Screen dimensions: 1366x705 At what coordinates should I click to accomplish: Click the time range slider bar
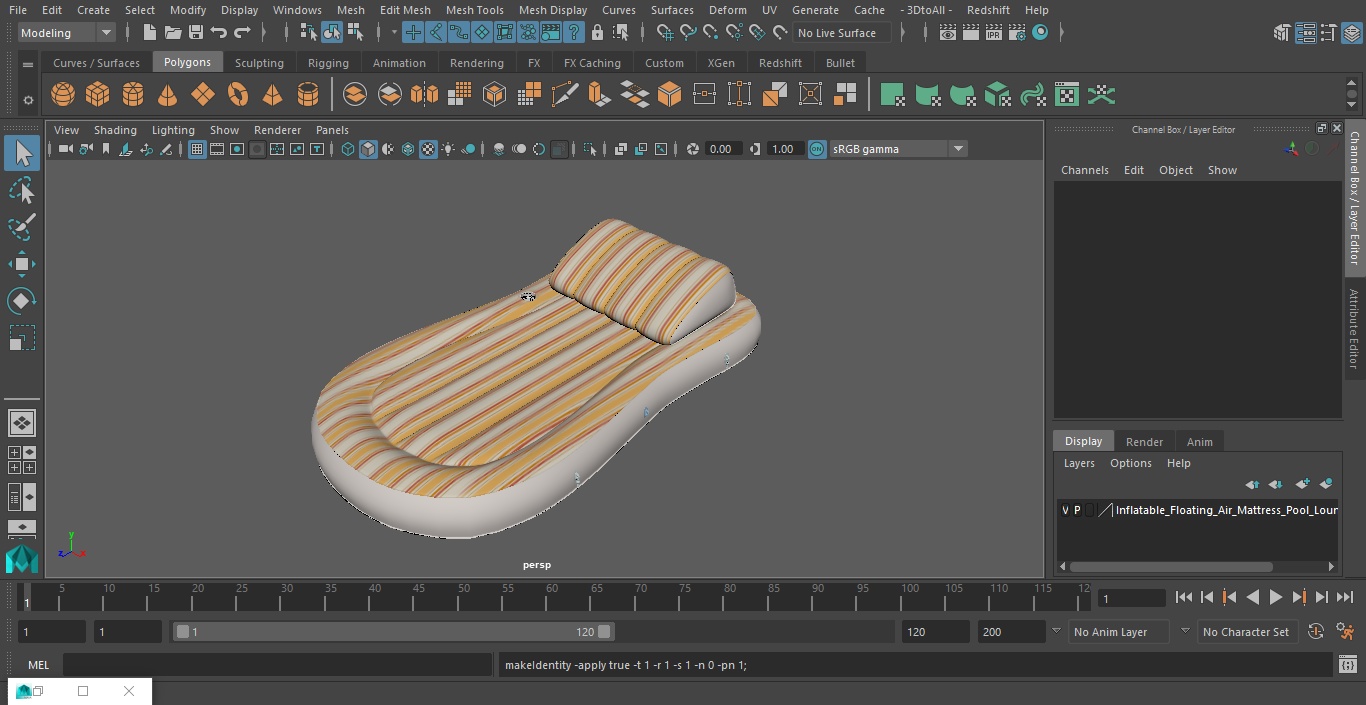click(393, 632)
